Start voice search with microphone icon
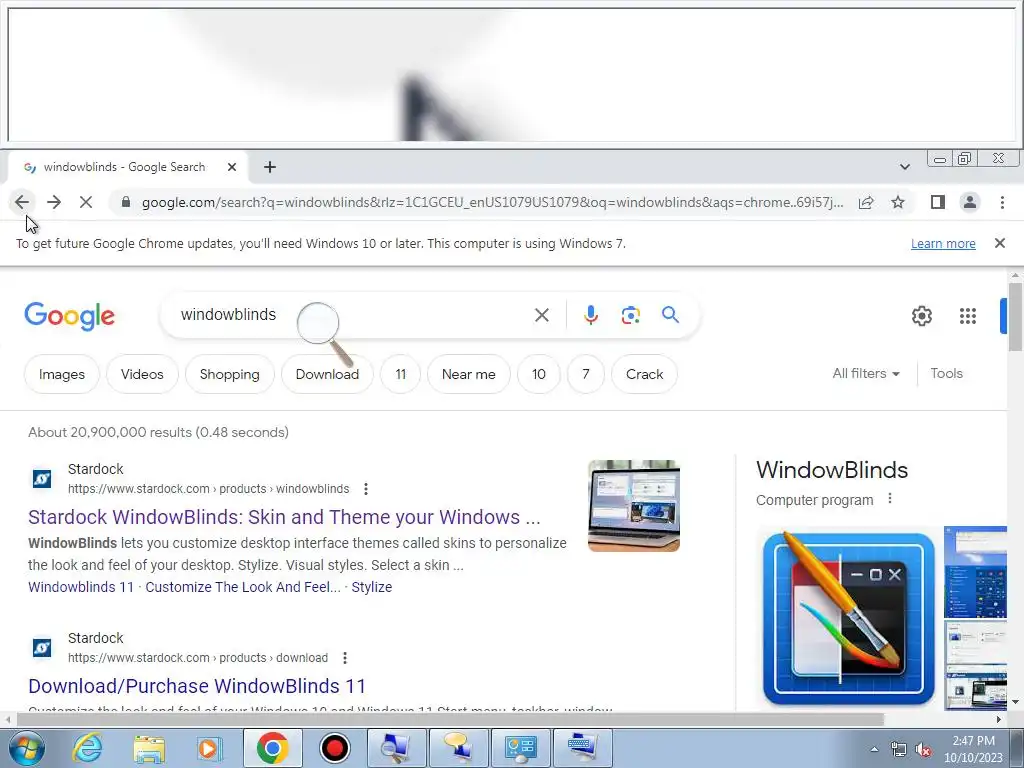1024x768 pixels. pos(590,315)
